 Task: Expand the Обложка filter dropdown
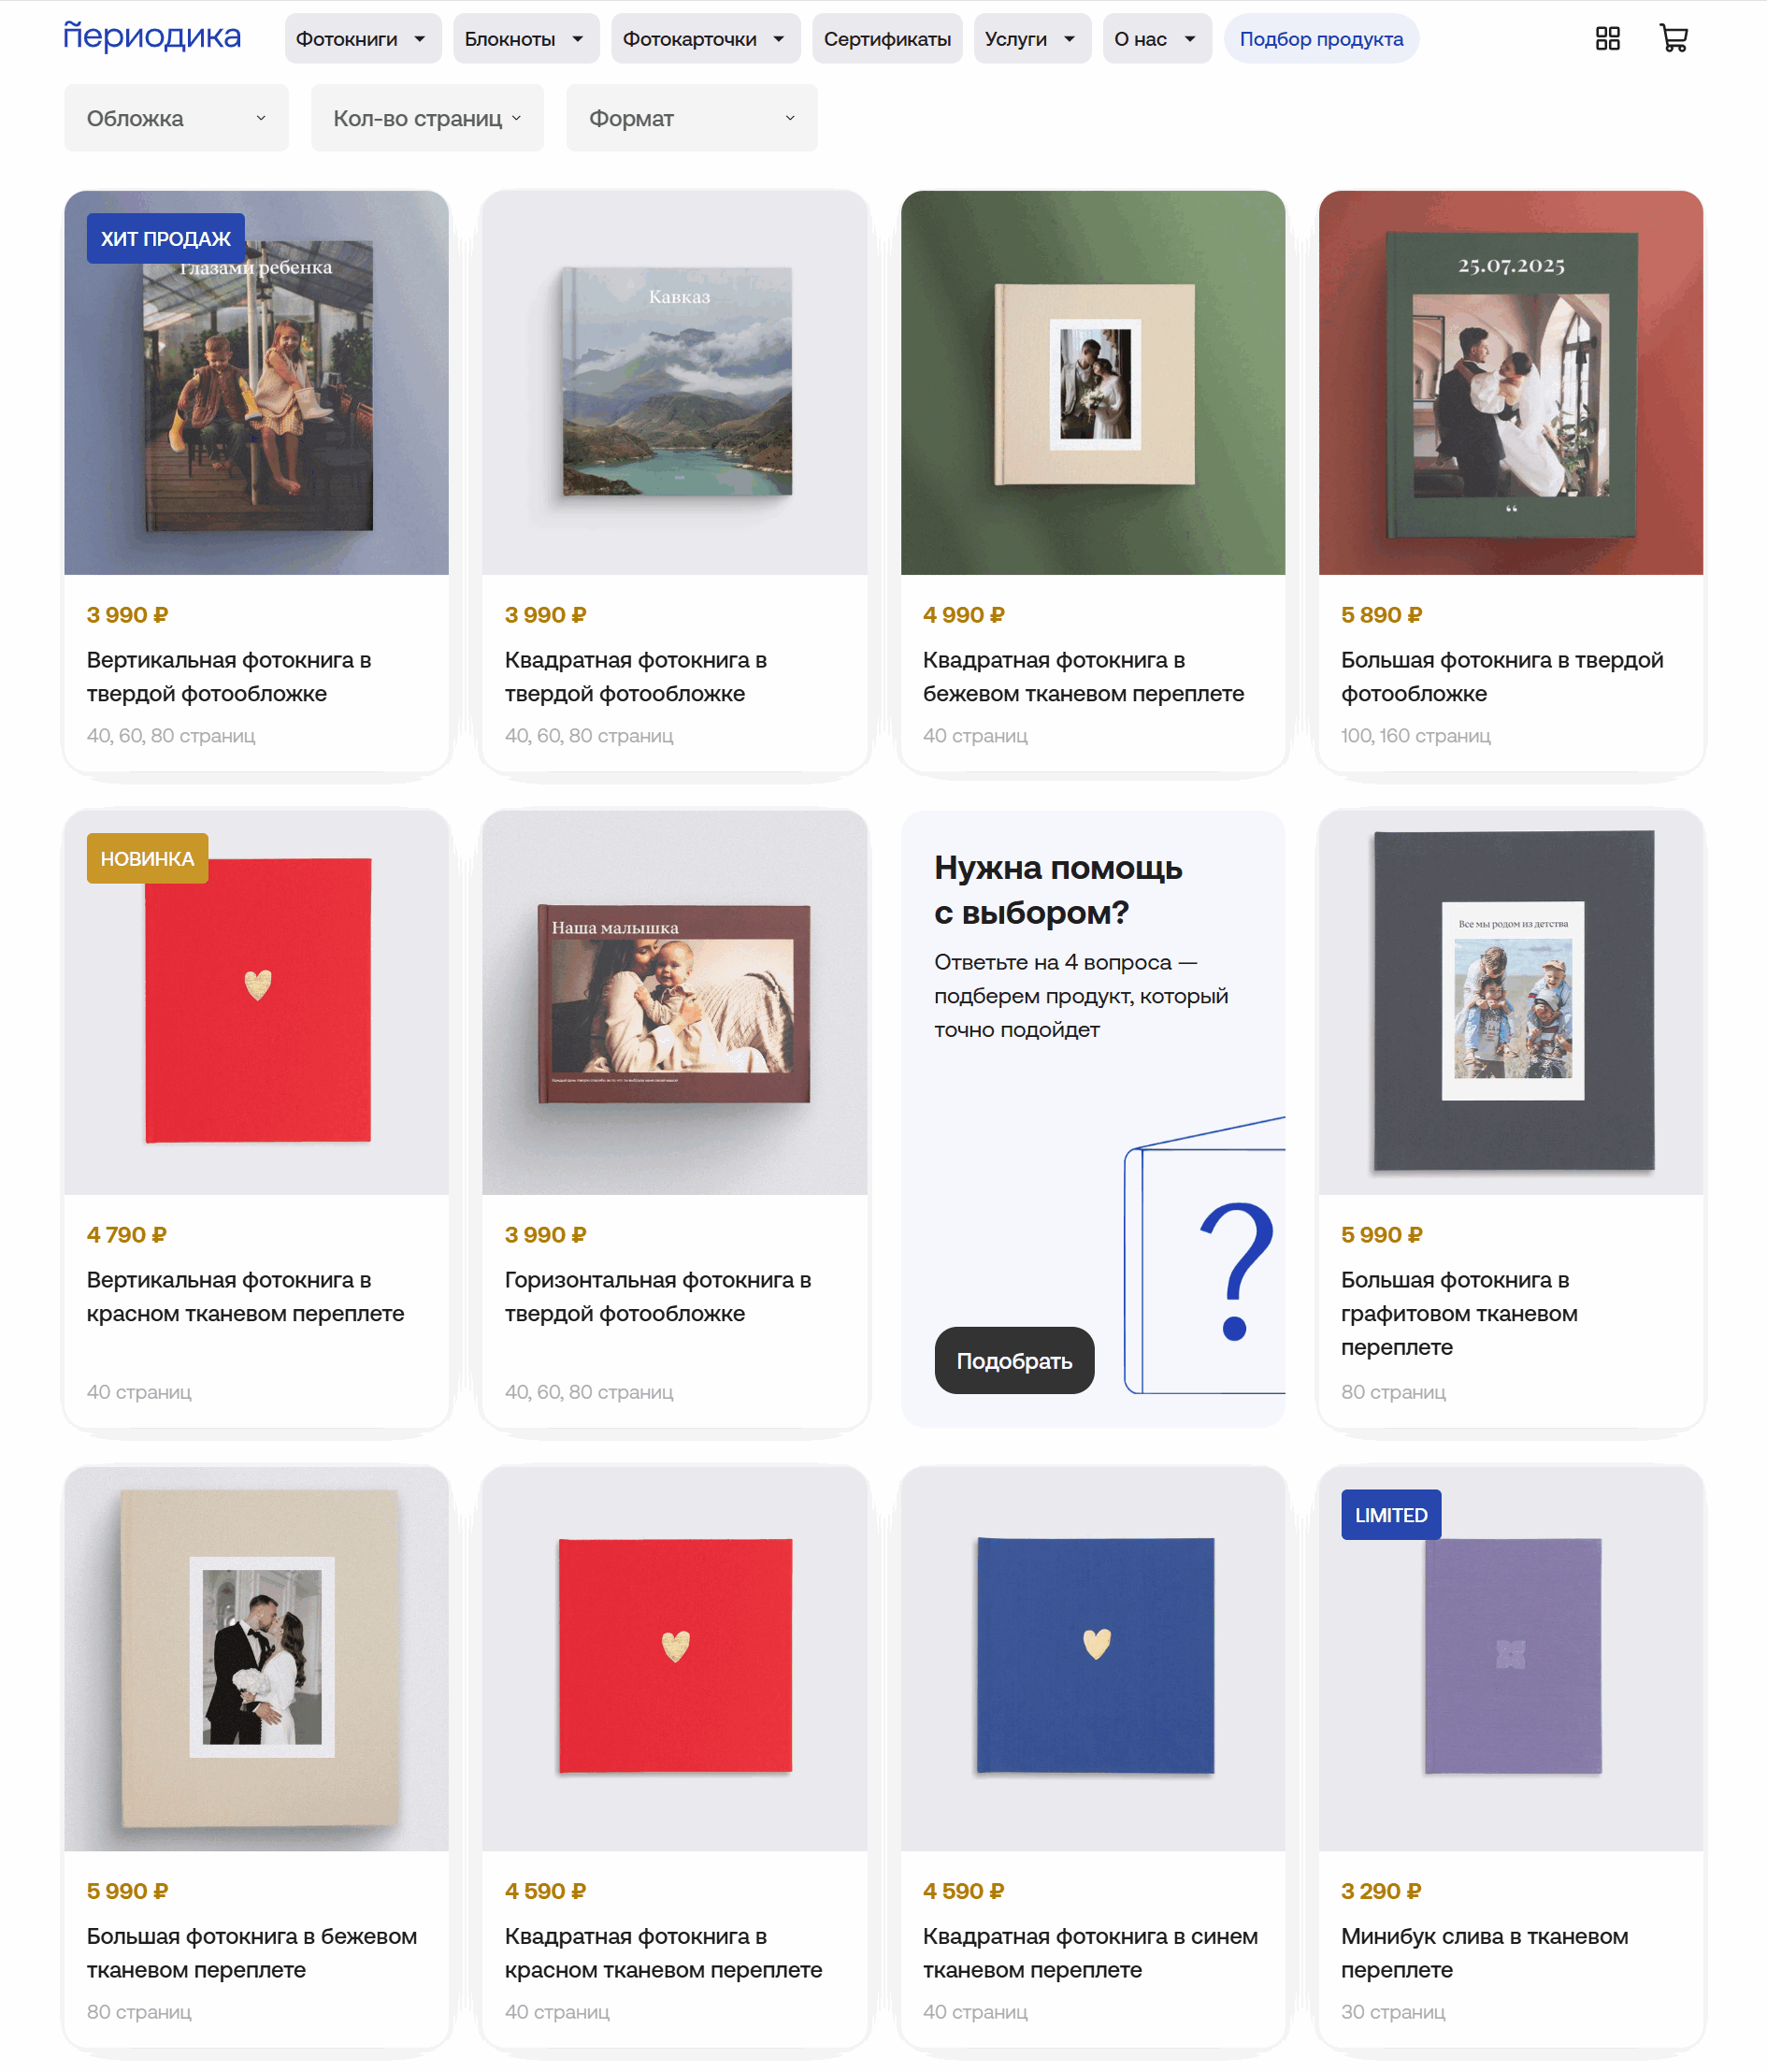176,118
